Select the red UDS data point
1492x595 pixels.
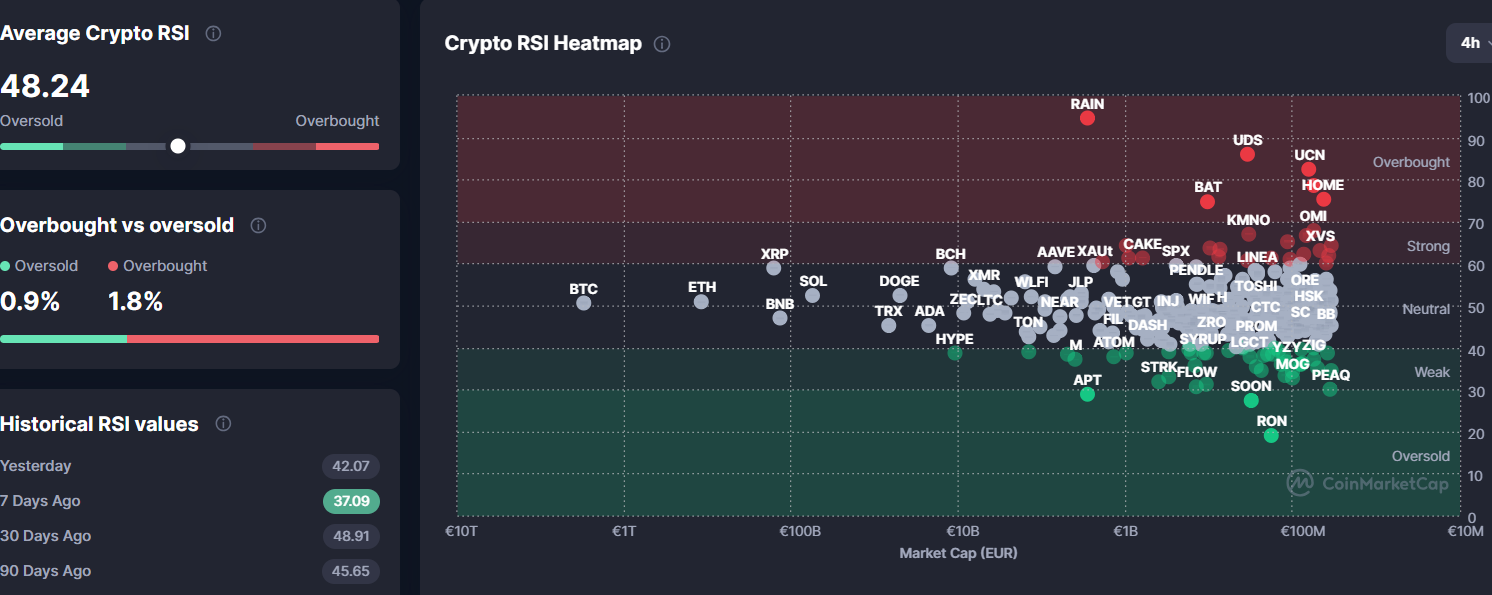pos(1247,154)
